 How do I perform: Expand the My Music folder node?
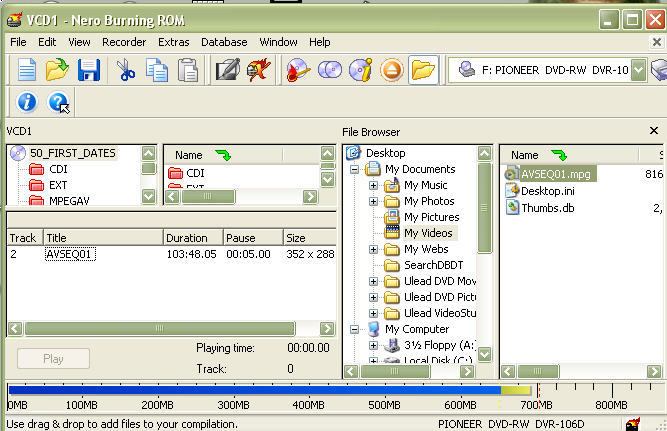click(x=373, y=186)
